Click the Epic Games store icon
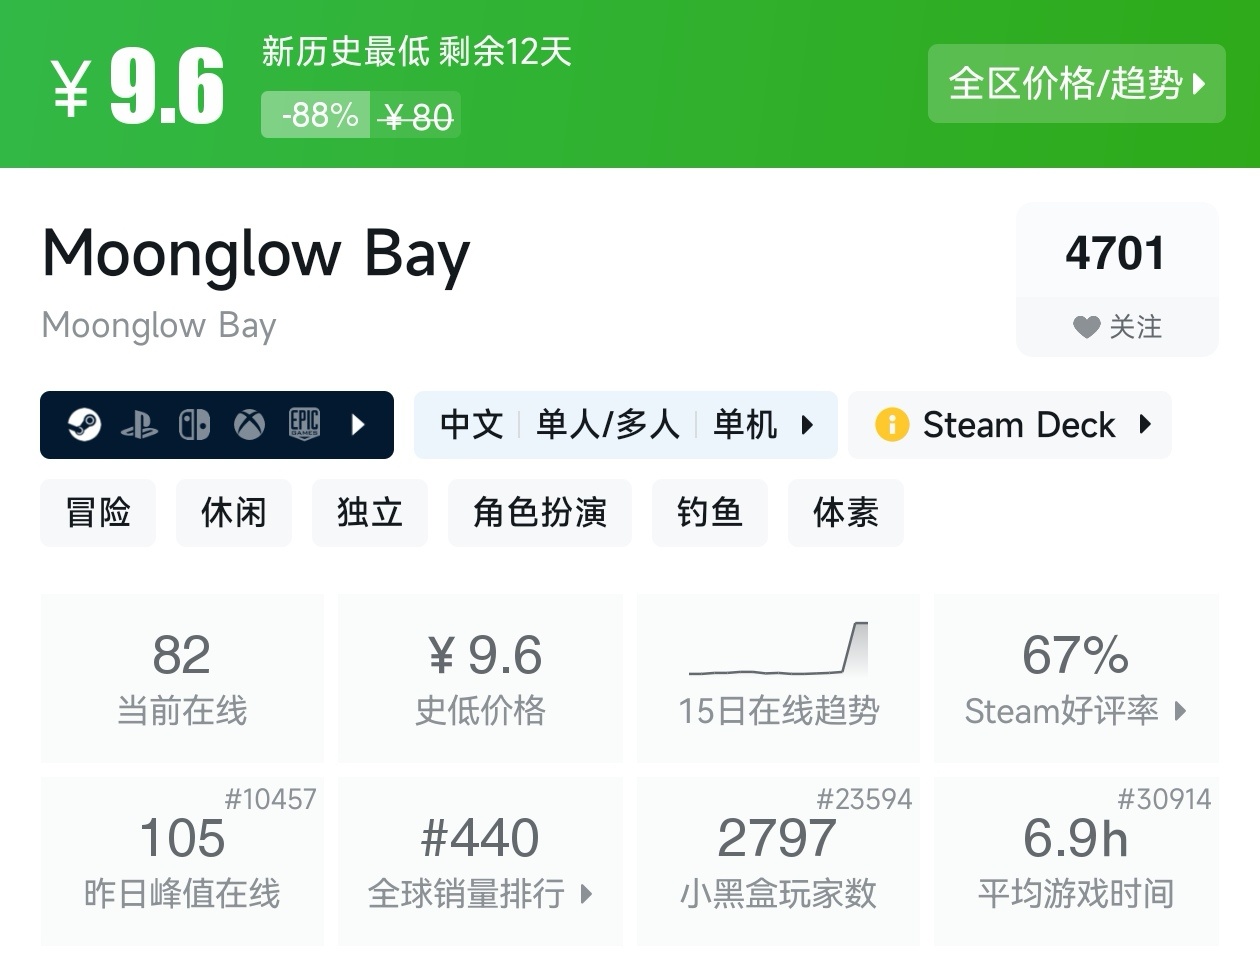The image size is (1260, 972). click(304, 425)
